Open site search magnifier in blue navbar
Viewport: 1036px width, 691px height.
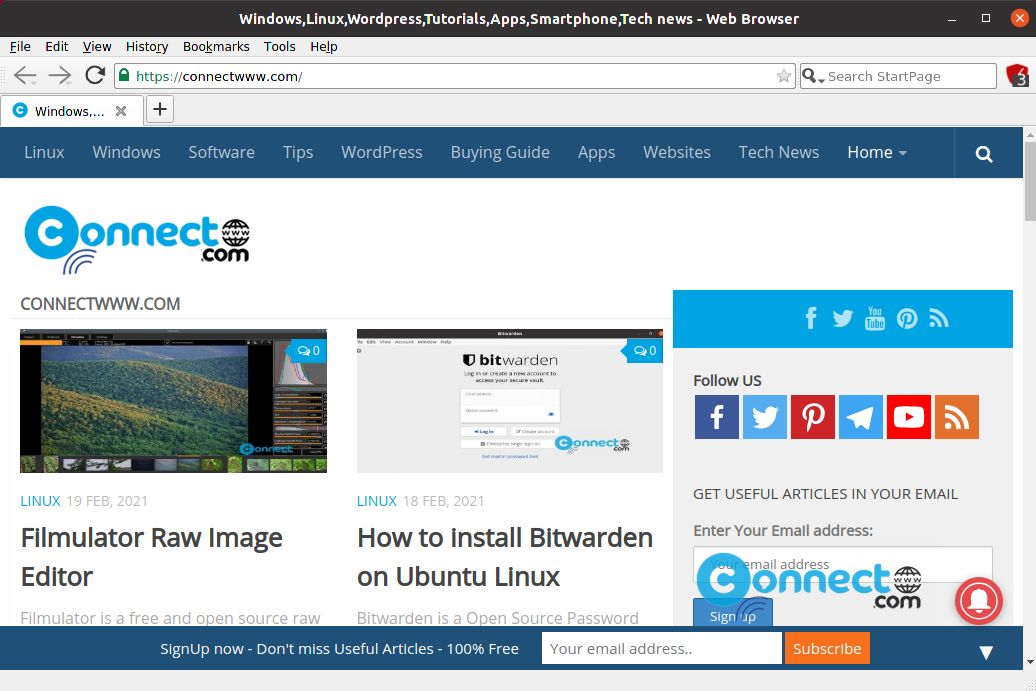click(x=984, y=153)
